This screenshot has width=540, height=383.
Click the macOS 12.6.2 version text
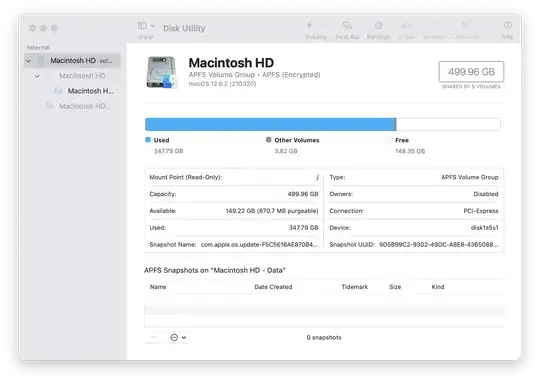(x=222, y=84)
